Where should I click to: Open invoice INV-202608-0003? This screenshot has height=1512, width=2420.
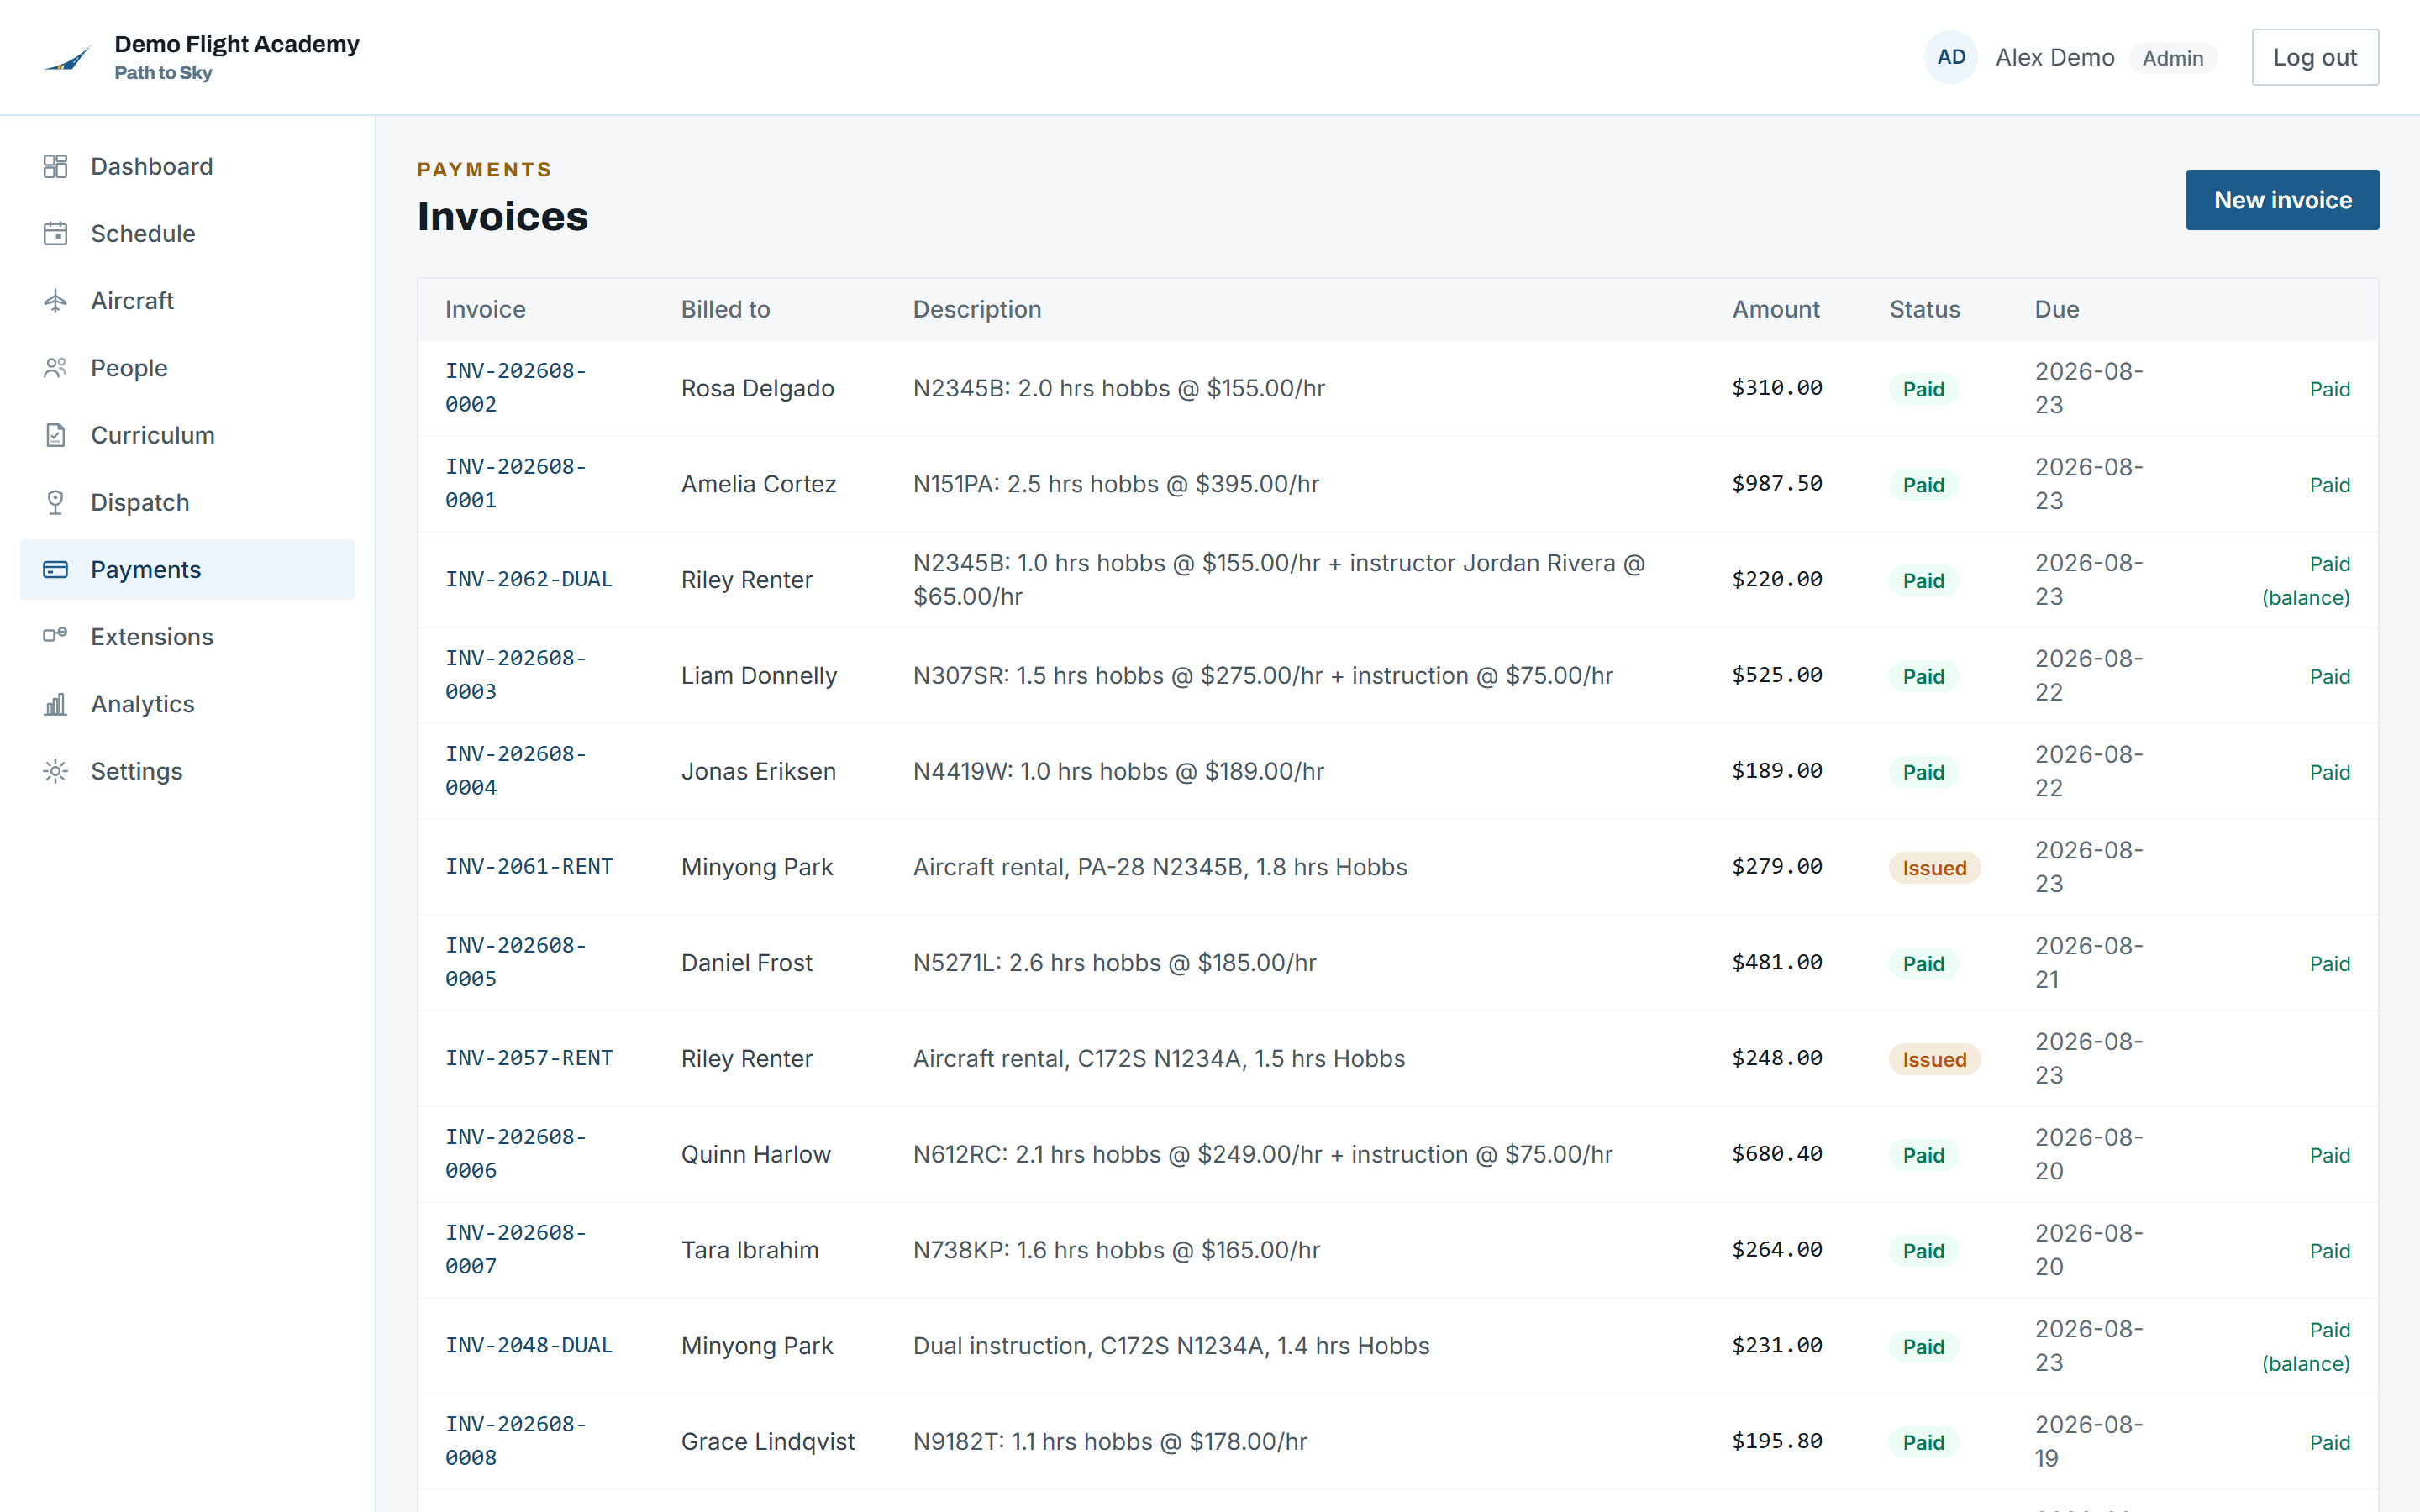point(516,675)
